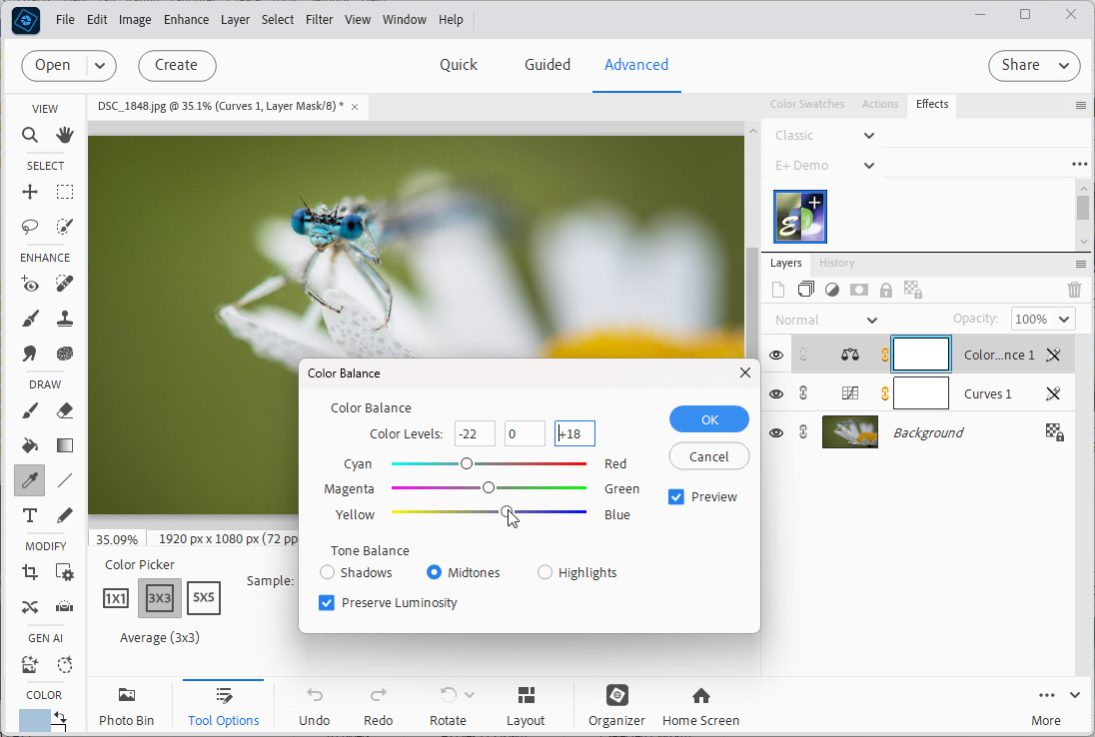Click the foreground color swatch
This screenshot has width=1095, height=737.
(x=34, y=720)
